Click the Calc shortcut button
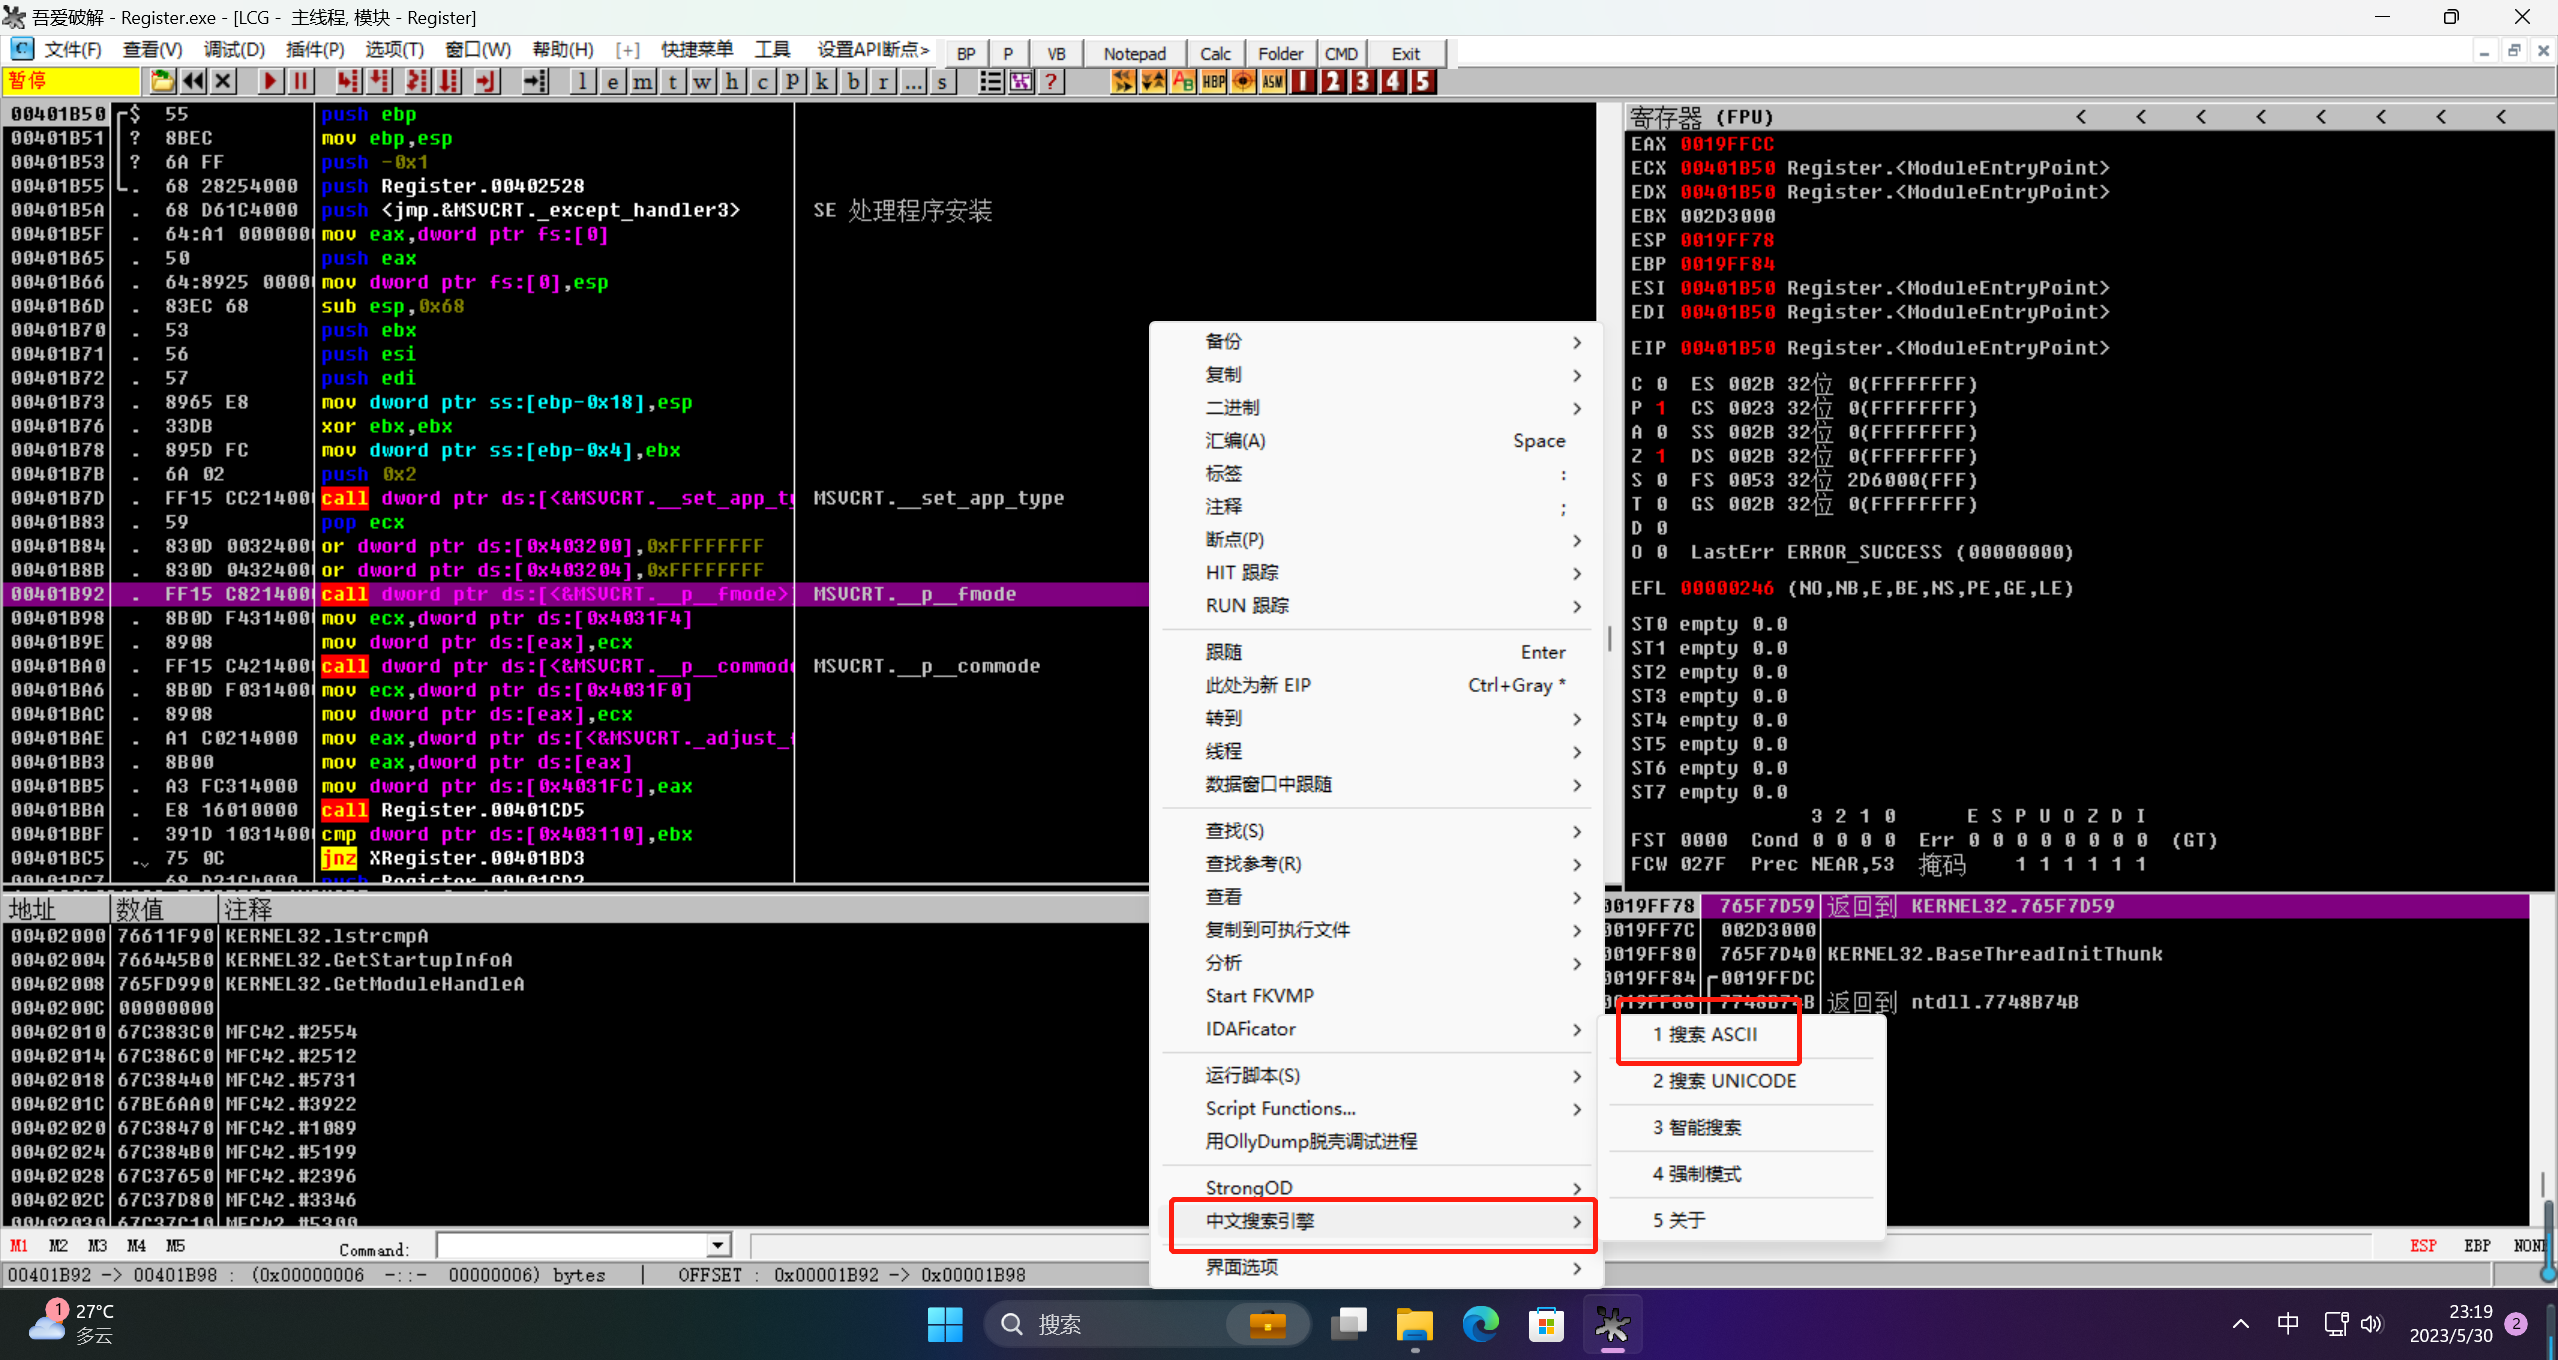The width and height of the screenshot is (2558, 1360). tap(1215, 54)
